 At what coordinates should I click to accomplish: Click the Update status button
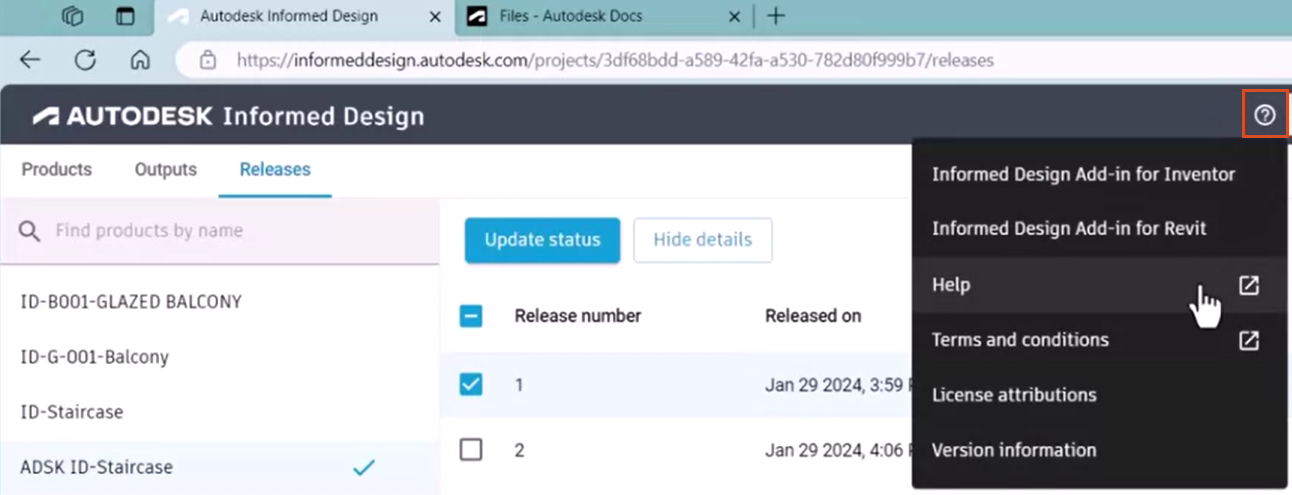click(x=542, y=240)
